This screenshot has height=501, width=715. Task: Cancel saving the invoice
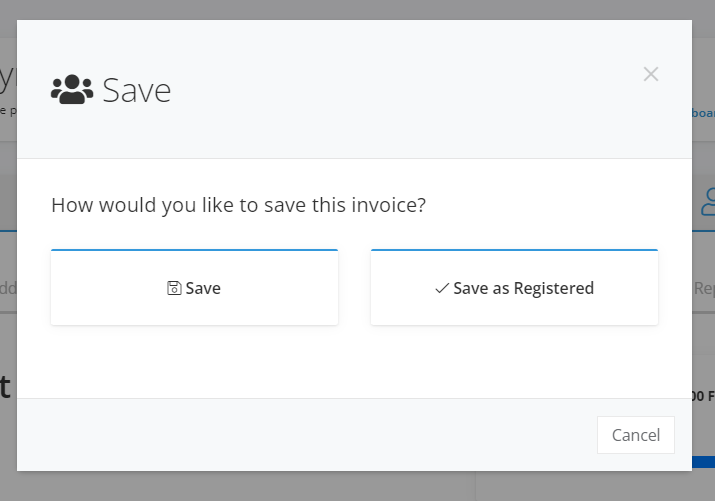coord(636,435)
